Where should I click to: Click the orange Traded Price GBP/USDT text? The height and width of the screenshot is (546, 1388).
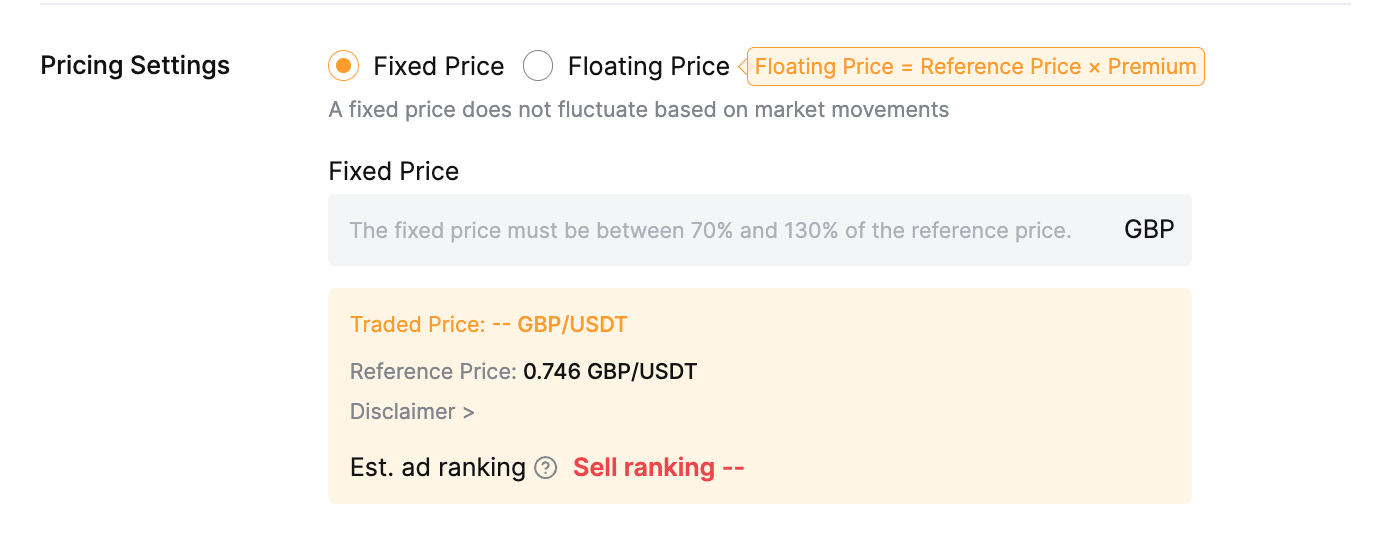488,324
